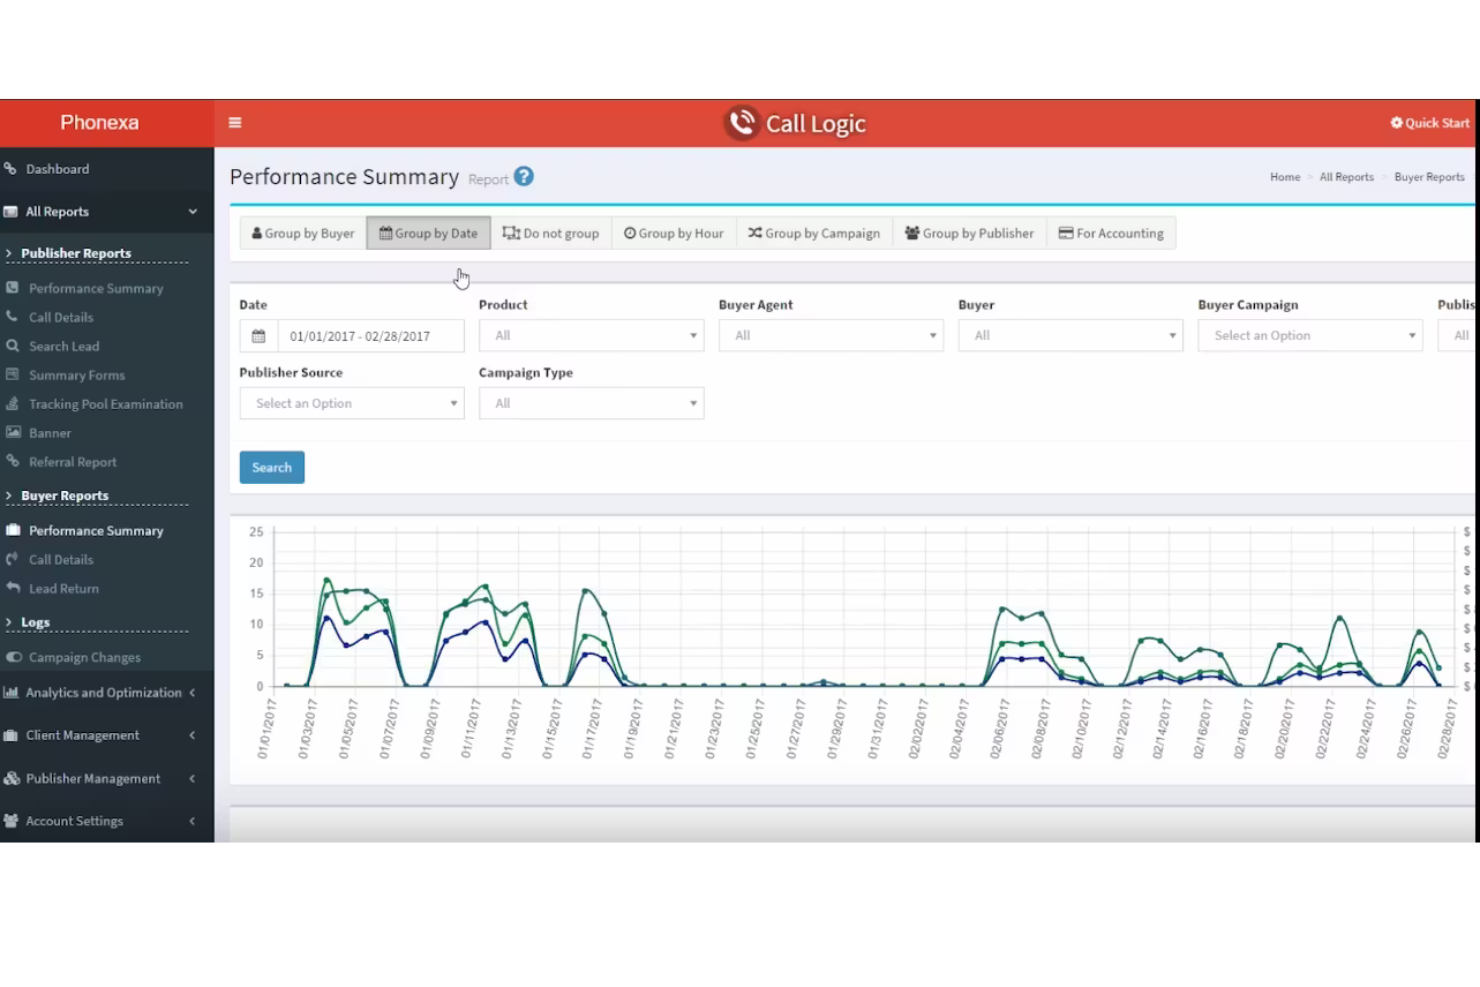Click the 02/06/2017 peak point on chart
The image size is (1480, 987).
pos(1002,608)
